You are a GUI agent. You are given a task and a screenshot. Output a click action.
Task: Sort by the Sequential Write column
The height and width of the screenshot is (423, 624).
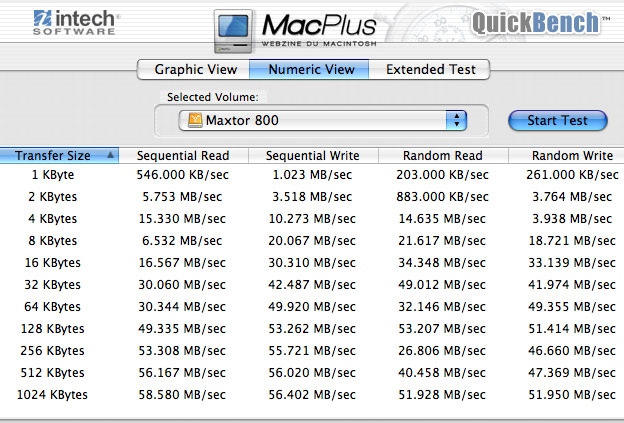tap(313, 156)
